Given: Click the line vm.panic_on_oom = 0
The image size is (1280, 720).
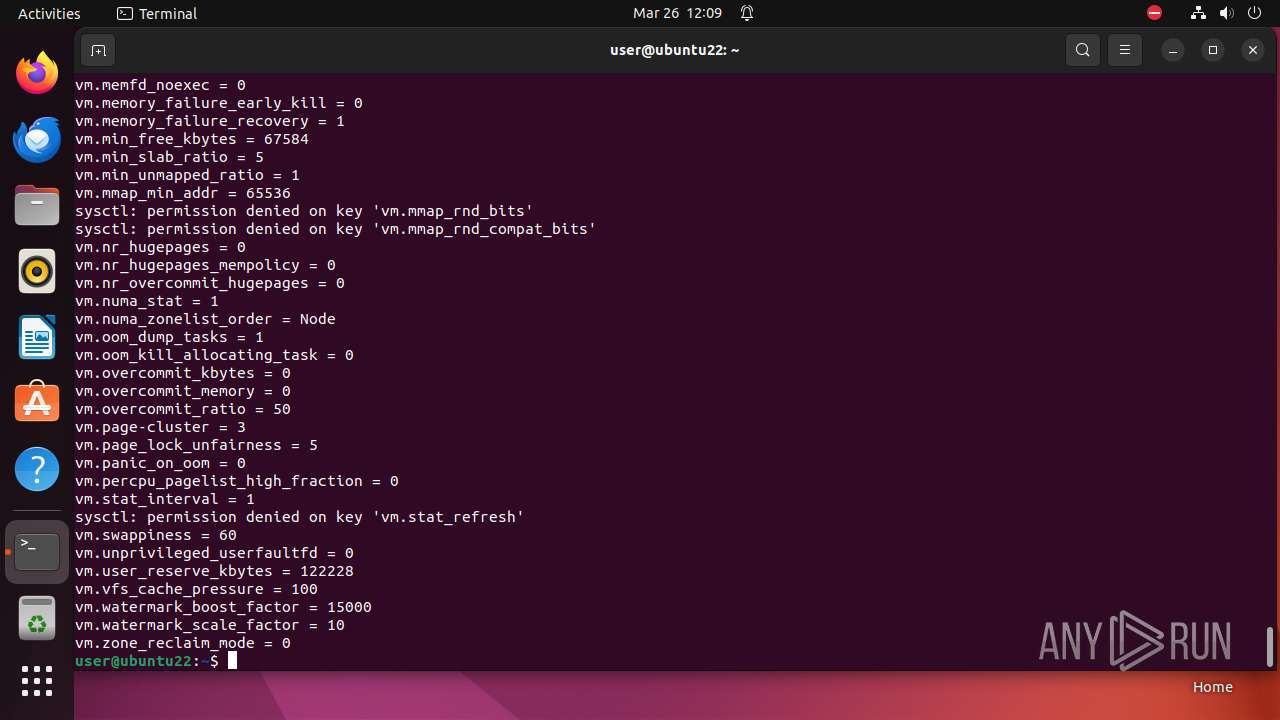Looking at the screenshot, I should 160,463.
